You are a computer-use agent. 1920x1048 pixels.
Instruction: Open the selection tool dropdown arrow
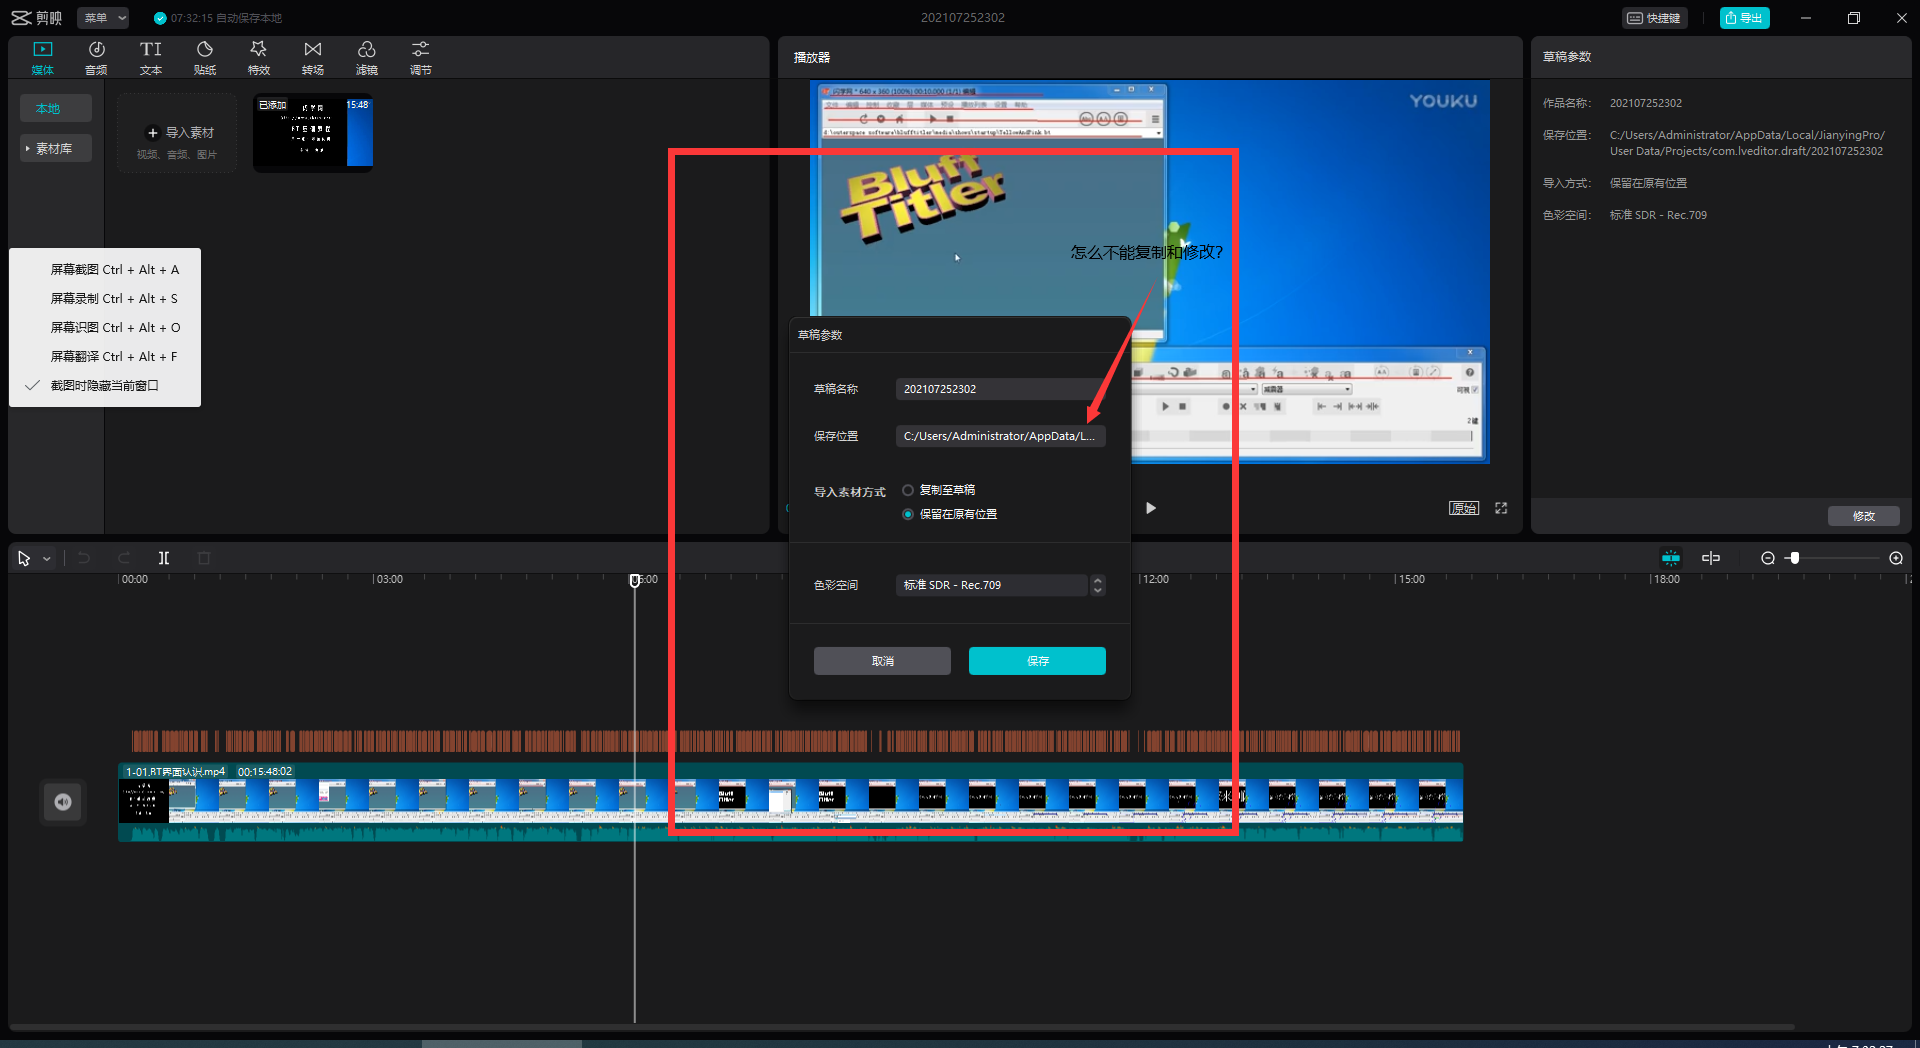coord(47,559)
